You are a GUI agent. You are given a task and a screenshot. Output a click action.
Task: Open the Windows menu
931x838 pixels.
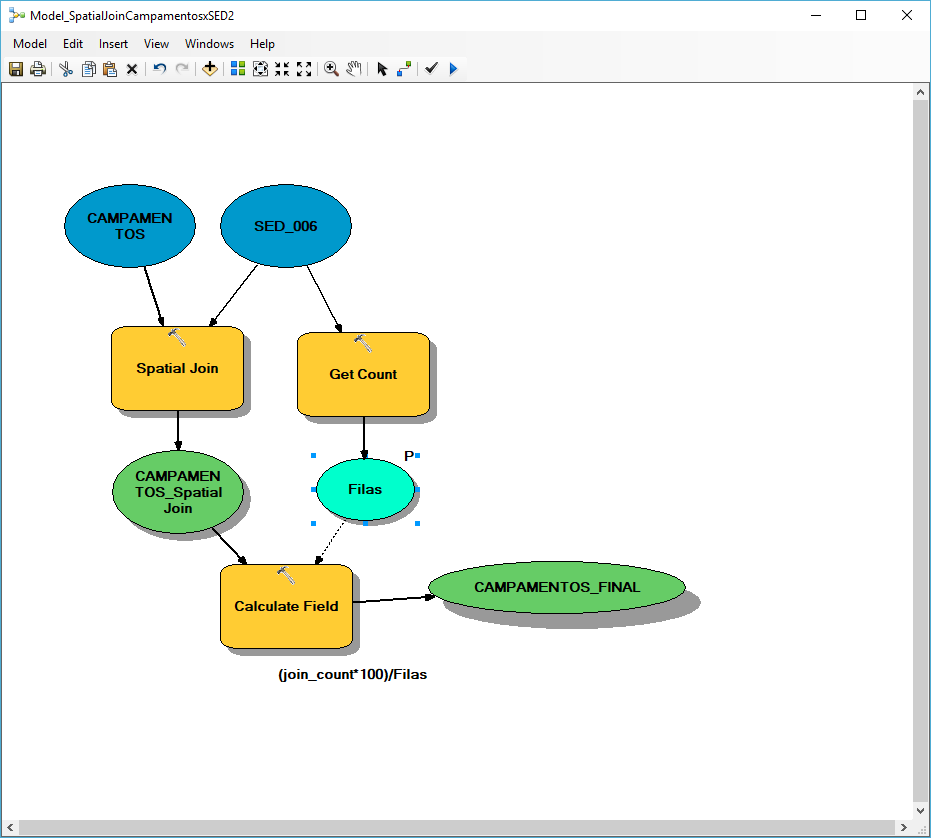[210, 44]
